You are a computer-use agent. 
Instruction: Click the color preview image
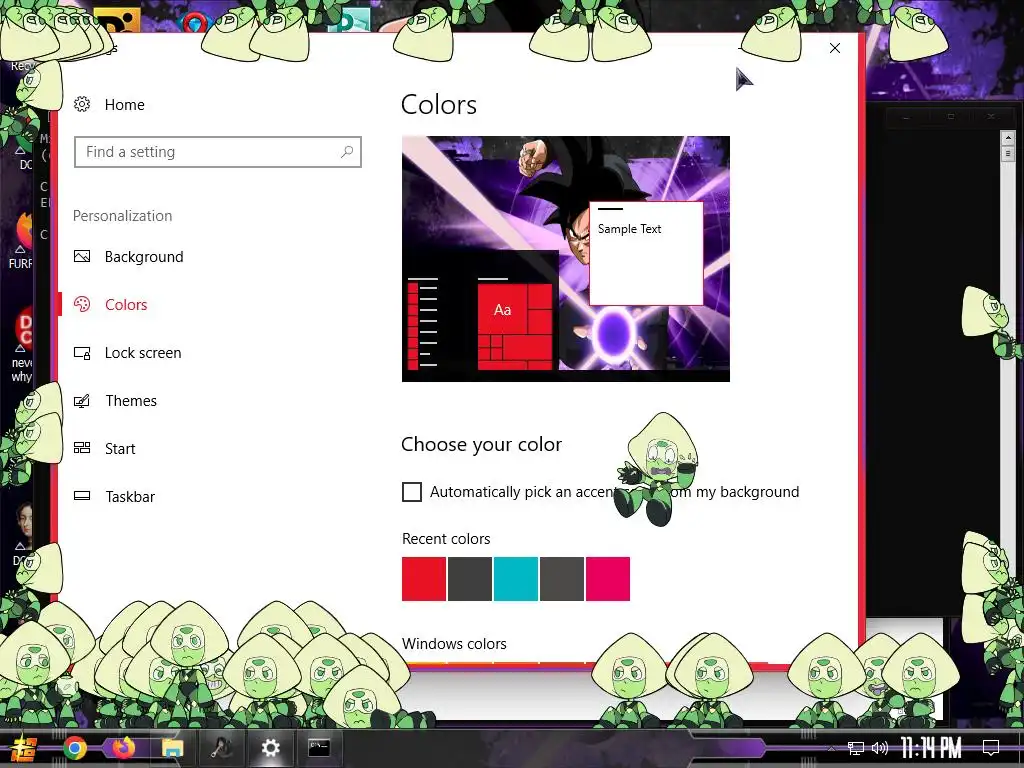566,259
